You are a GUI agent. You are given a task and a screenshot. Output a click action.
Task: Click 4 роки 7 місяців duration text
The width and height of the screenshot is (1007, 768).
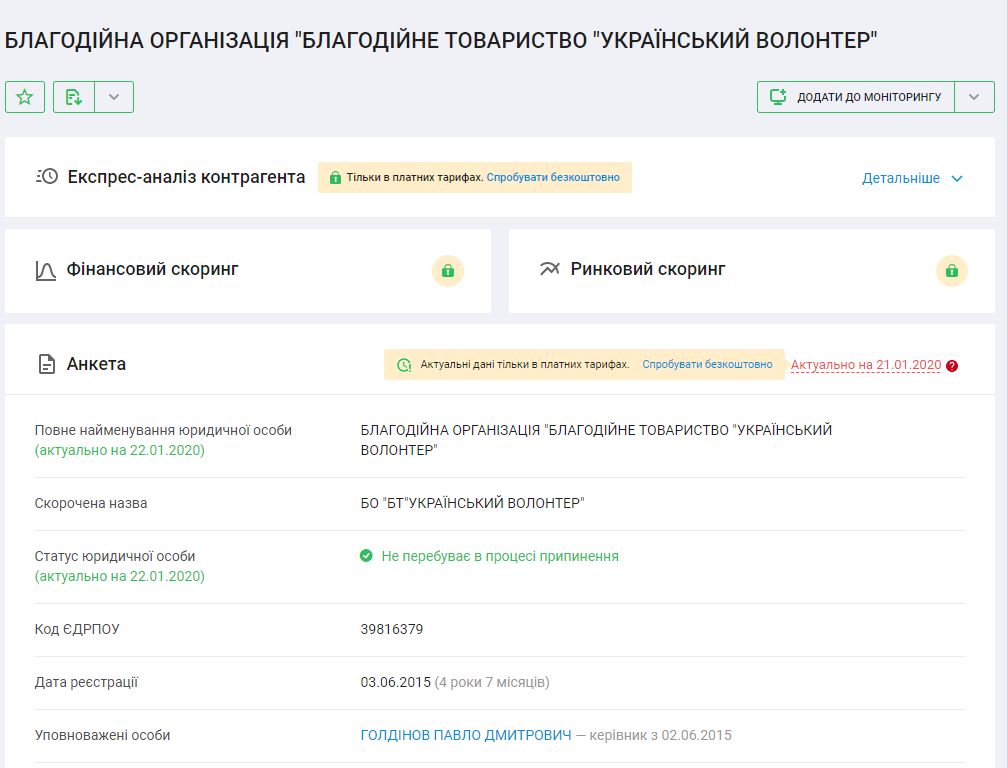492,682
